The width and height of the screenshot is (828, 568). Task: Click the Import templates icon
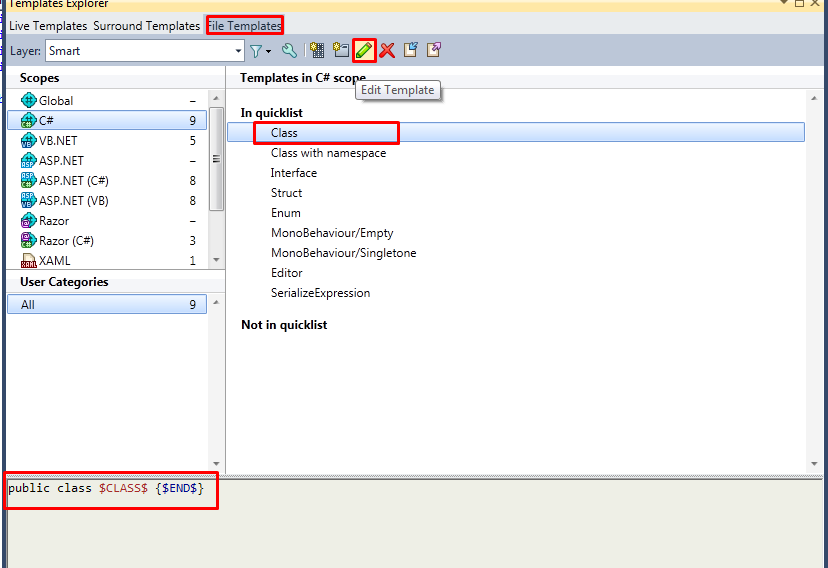pos(411,50)
